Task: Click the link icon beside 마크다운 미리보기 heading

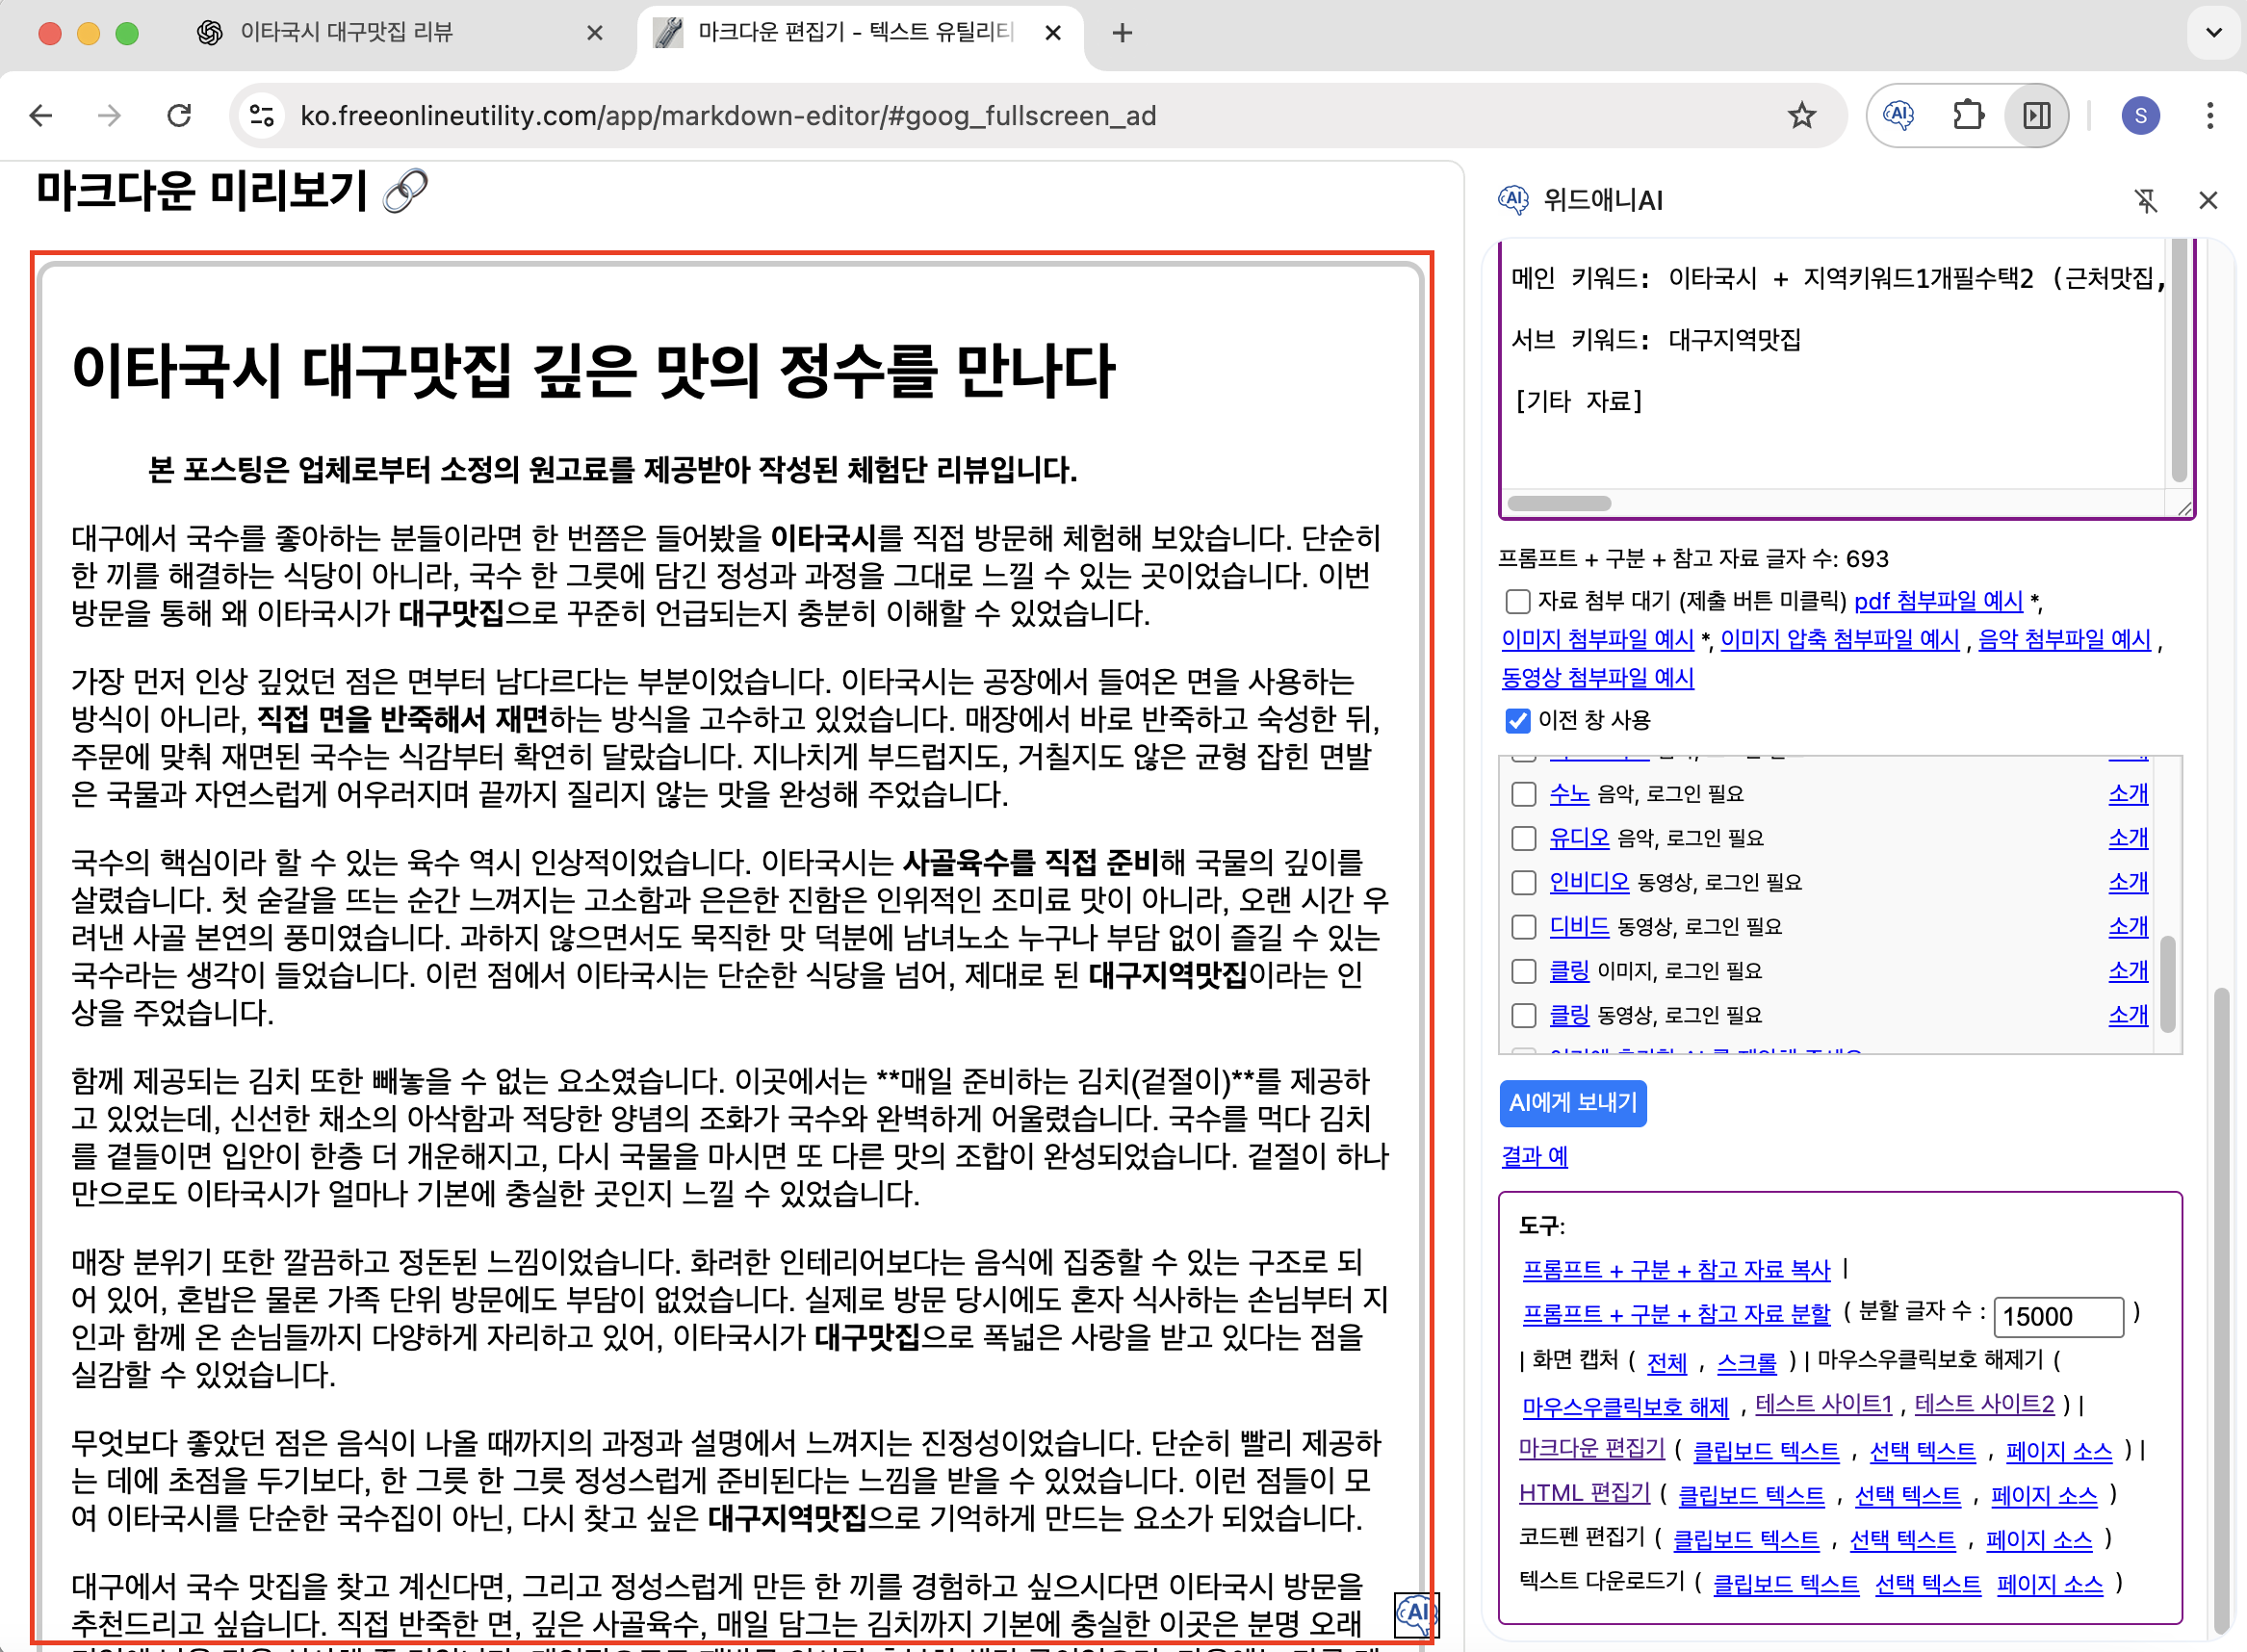Action: coord(405,191)
